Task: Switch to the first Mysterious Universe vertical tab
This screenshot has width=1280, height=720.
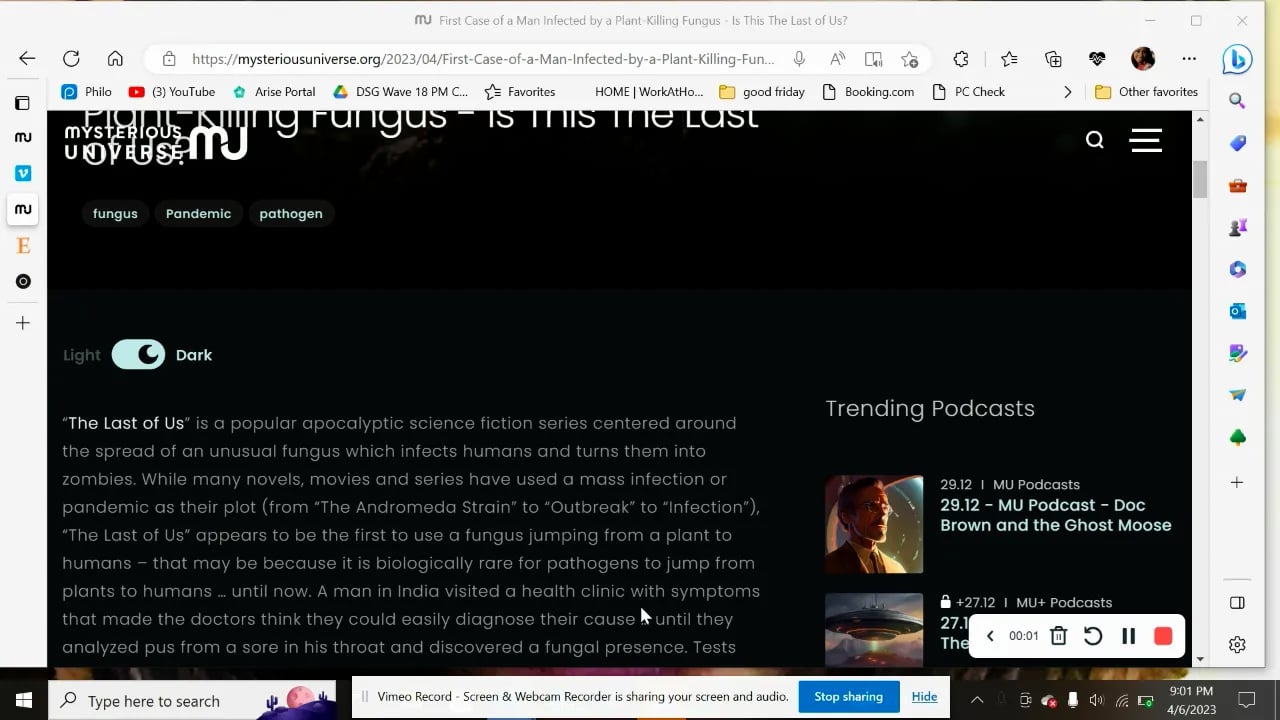Action: tap(23, 137)
